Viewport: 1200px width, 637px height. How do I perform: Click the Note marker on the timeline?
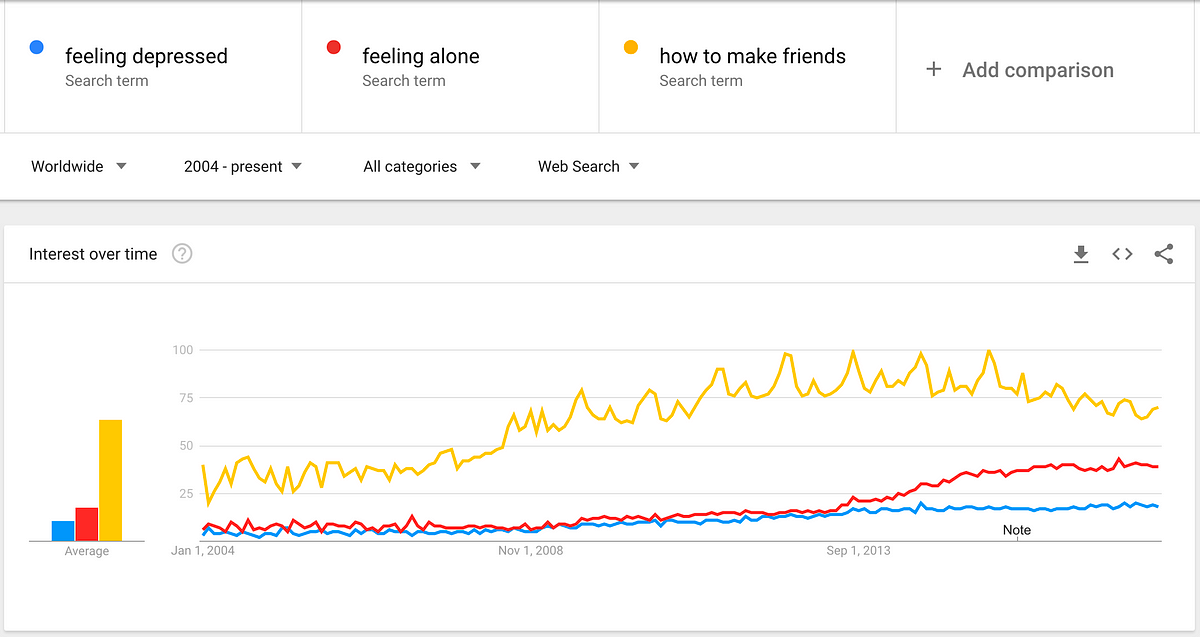pos(1017,530)
